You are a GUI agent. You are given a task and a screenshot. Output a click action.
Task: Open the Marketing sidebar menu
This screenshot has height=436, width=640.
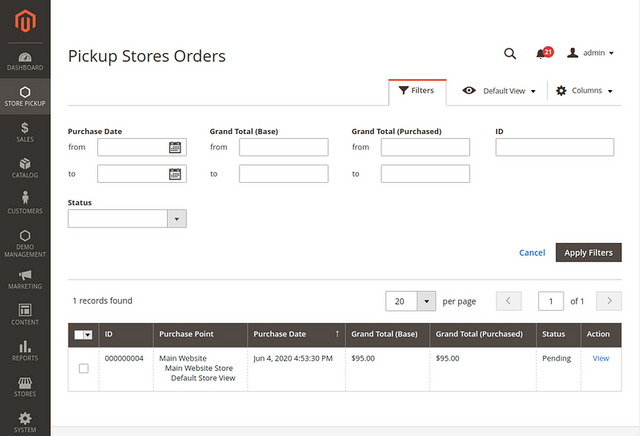coord(25,280)
